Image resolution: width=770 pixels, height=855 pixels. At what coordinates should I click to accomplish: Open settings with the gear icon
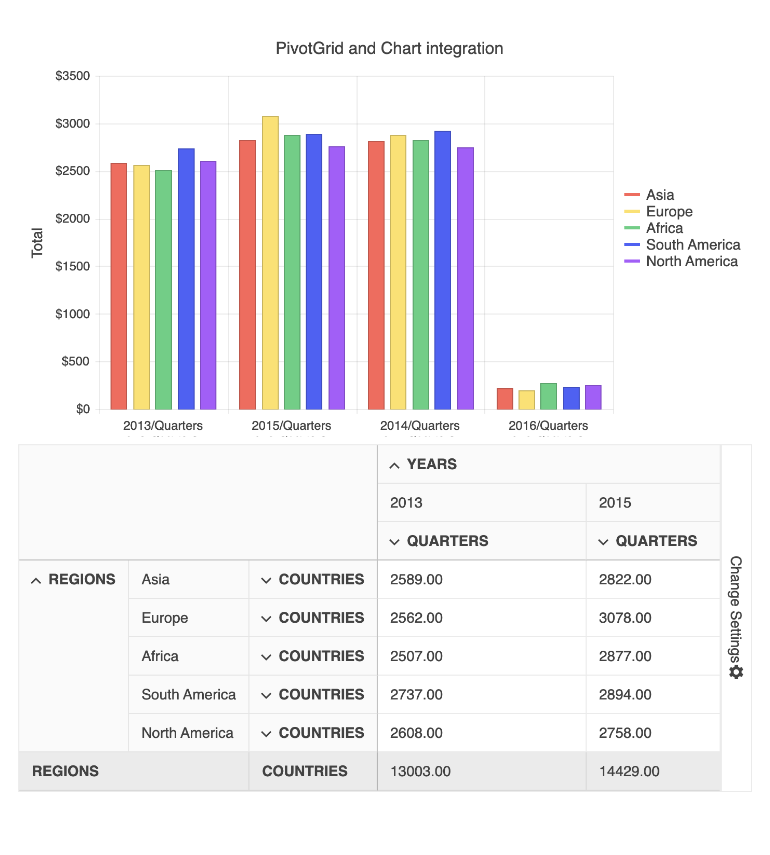(x=736, y=671)
